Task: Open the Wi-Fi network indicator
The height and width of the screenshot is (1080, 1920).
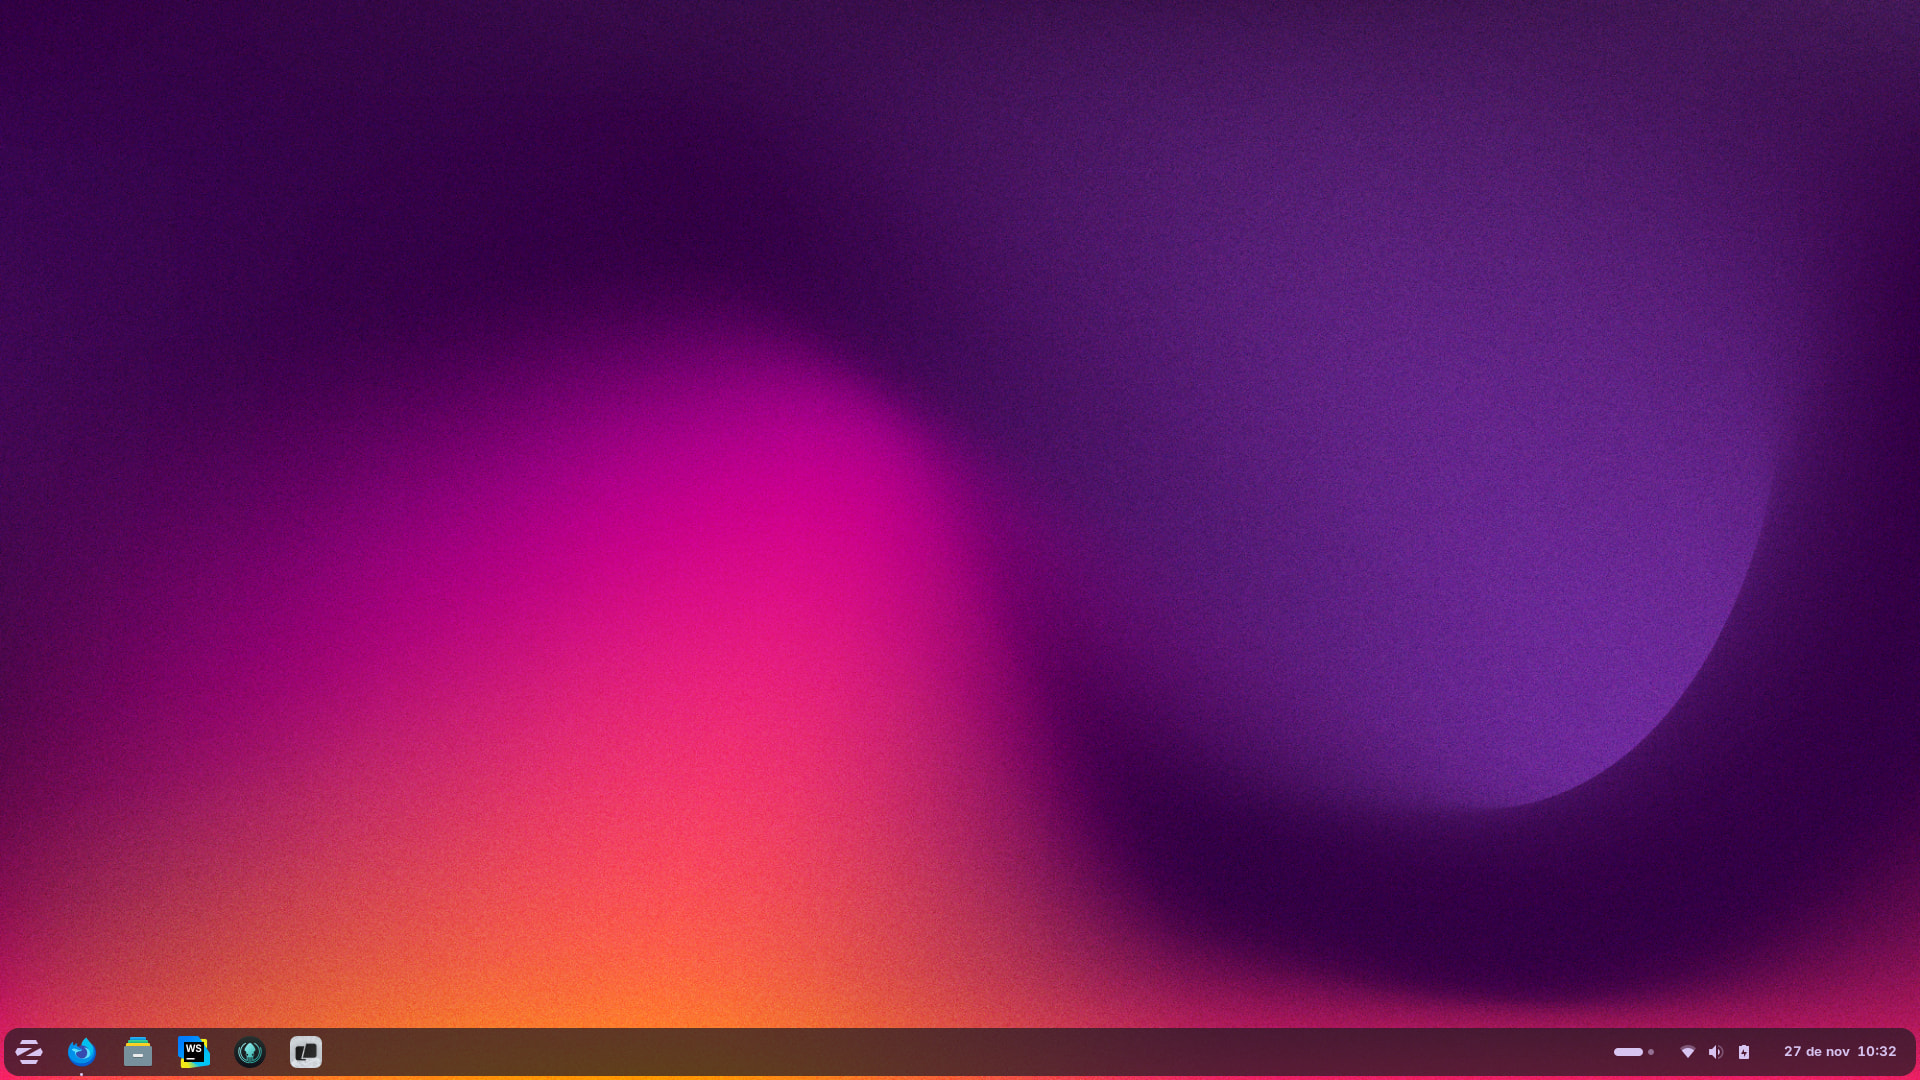Action: [x=1688, y=1052]
